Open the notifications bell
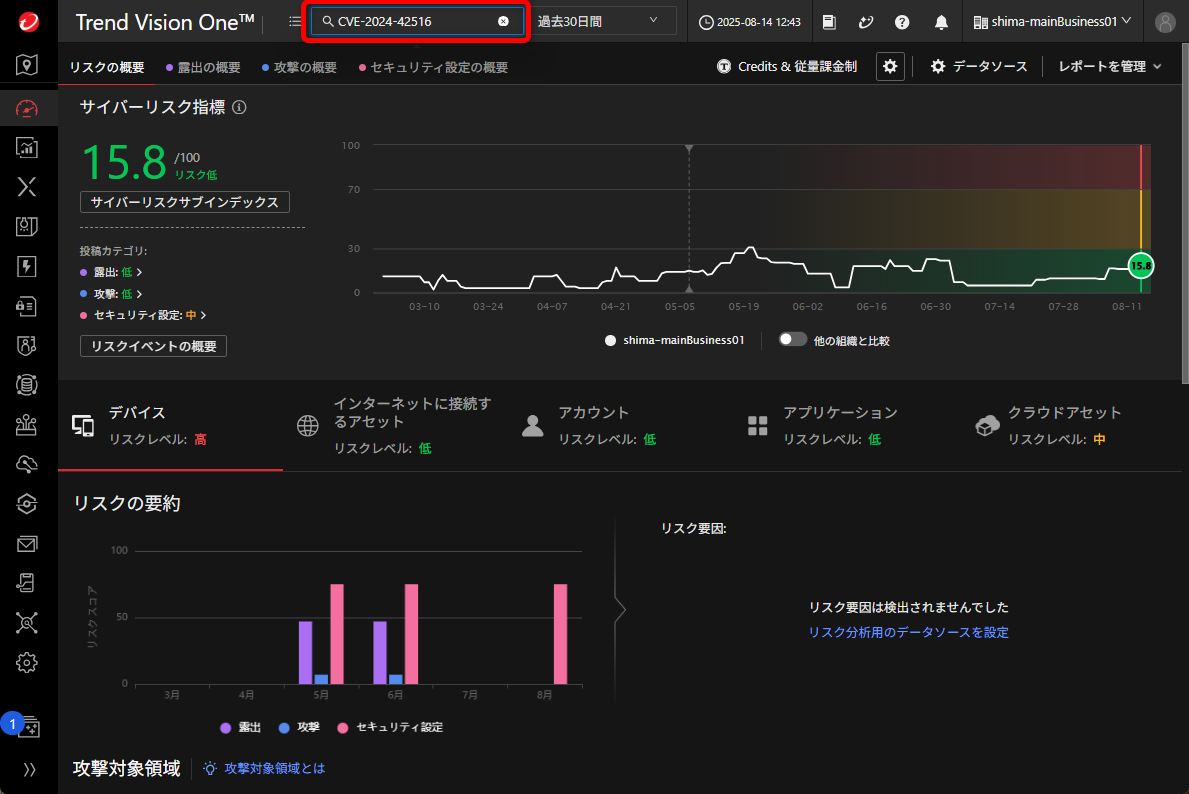Image resolution: width=1189 pixels, height=794 pixels. (941, 22)
